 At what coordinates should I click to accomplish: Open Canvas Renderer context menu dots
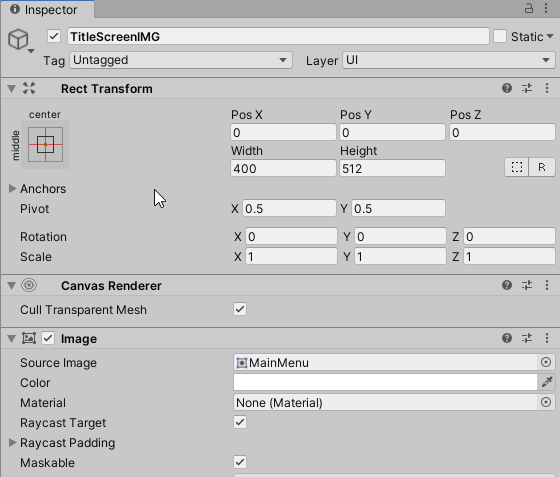(547, 285)
